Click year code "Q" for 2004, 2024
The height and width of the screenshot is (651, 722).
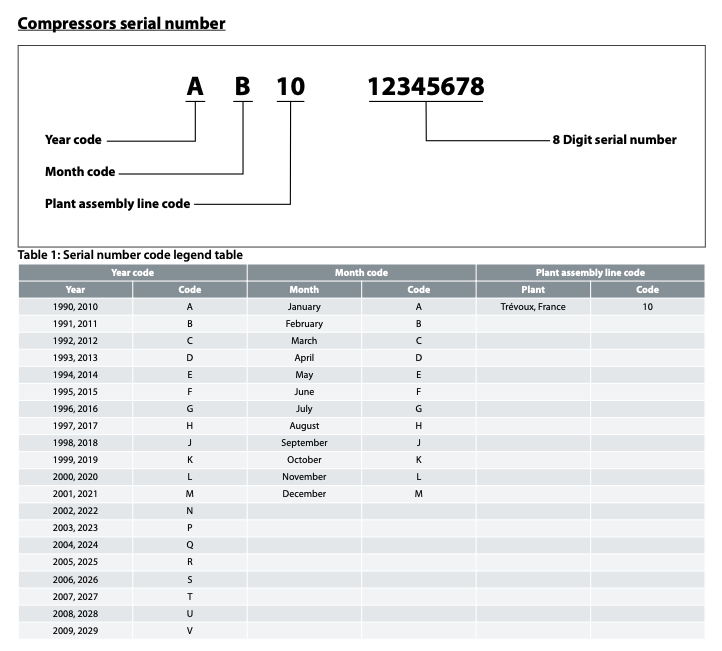tap(190, 545)
